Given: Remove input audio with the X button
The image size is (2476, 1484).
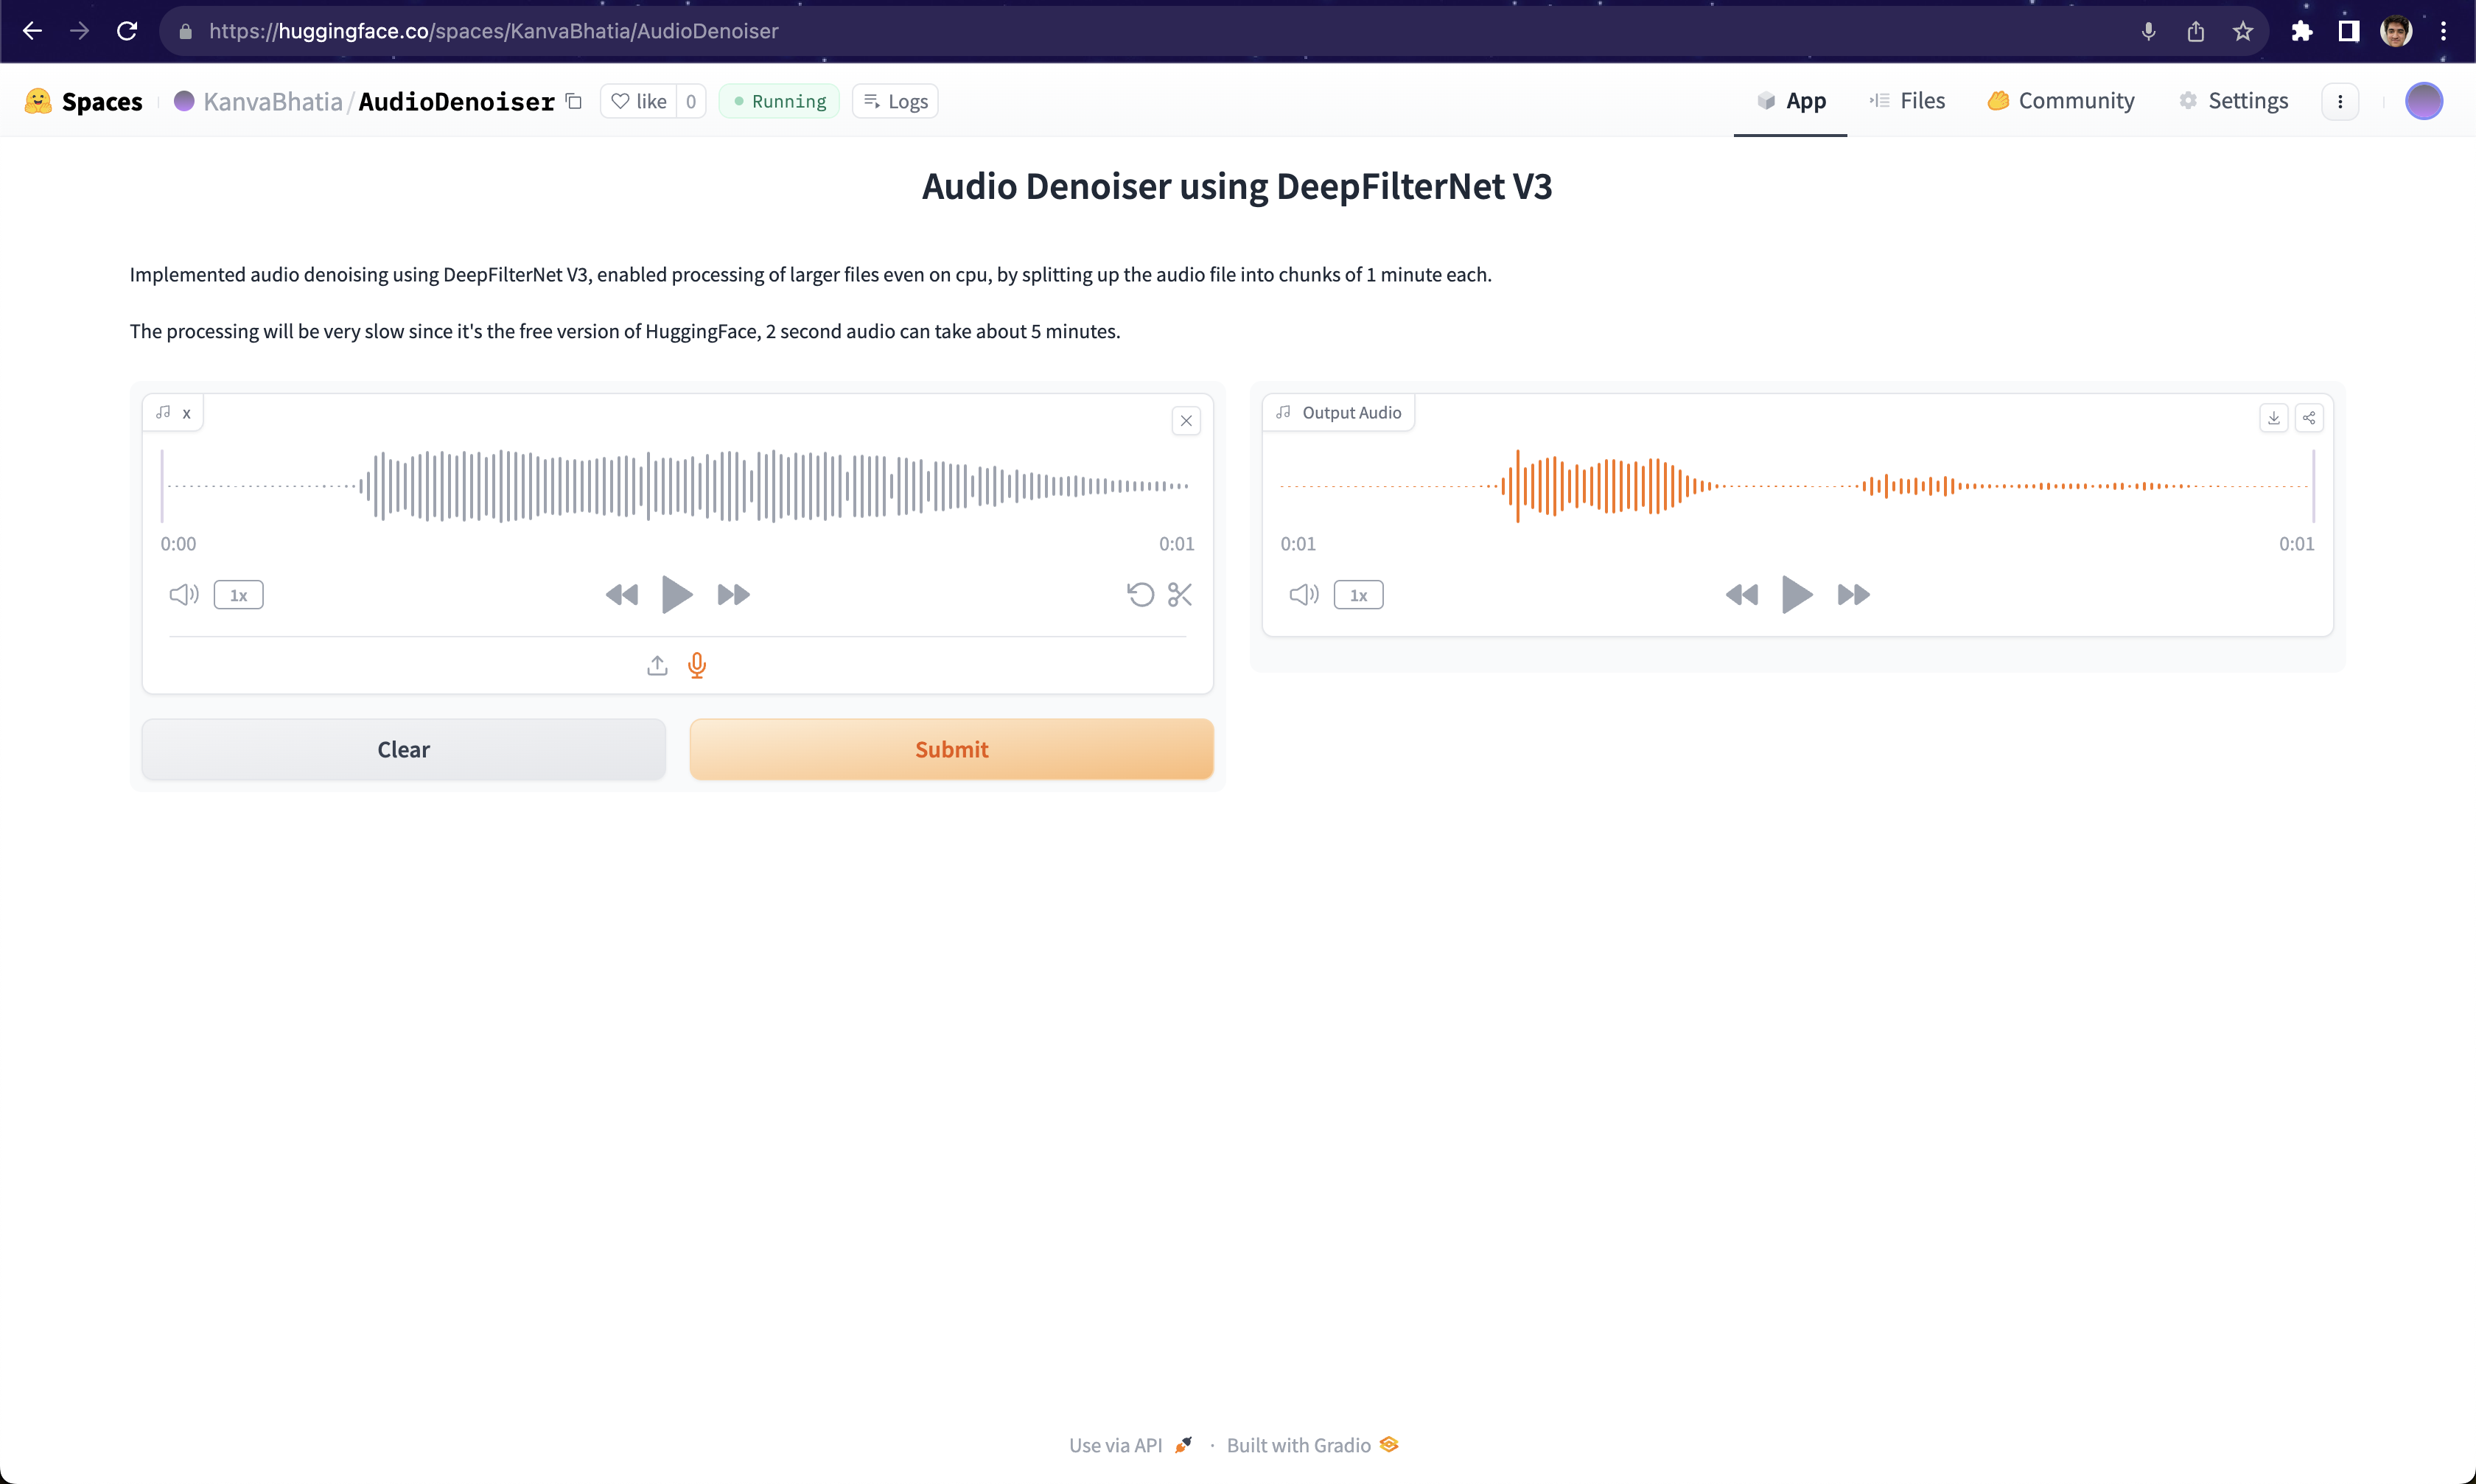Looking at the screenshot, I should [1186, 421].
